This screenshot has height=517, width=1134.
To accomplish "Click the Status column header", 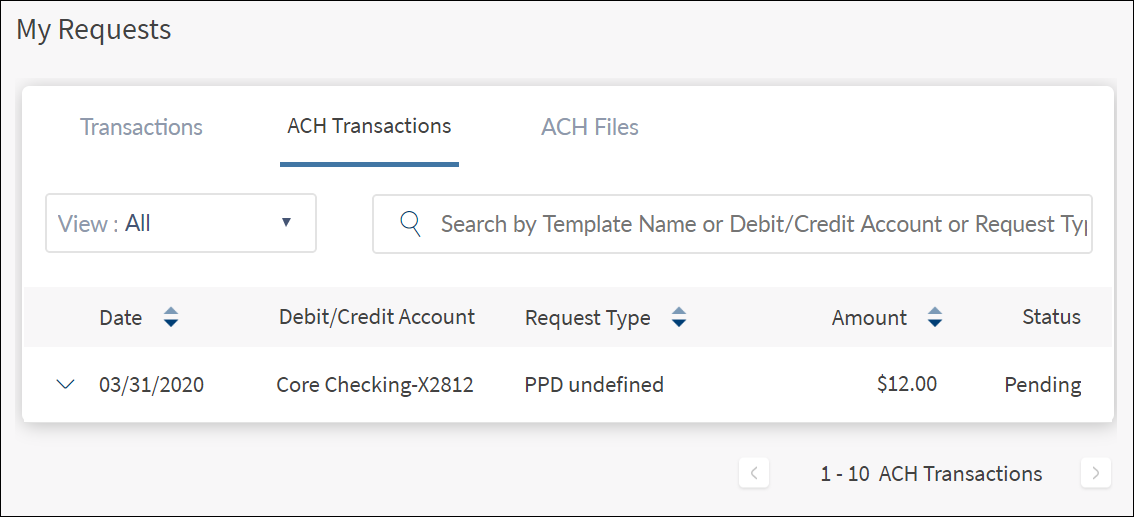I will click(1051, 317).
